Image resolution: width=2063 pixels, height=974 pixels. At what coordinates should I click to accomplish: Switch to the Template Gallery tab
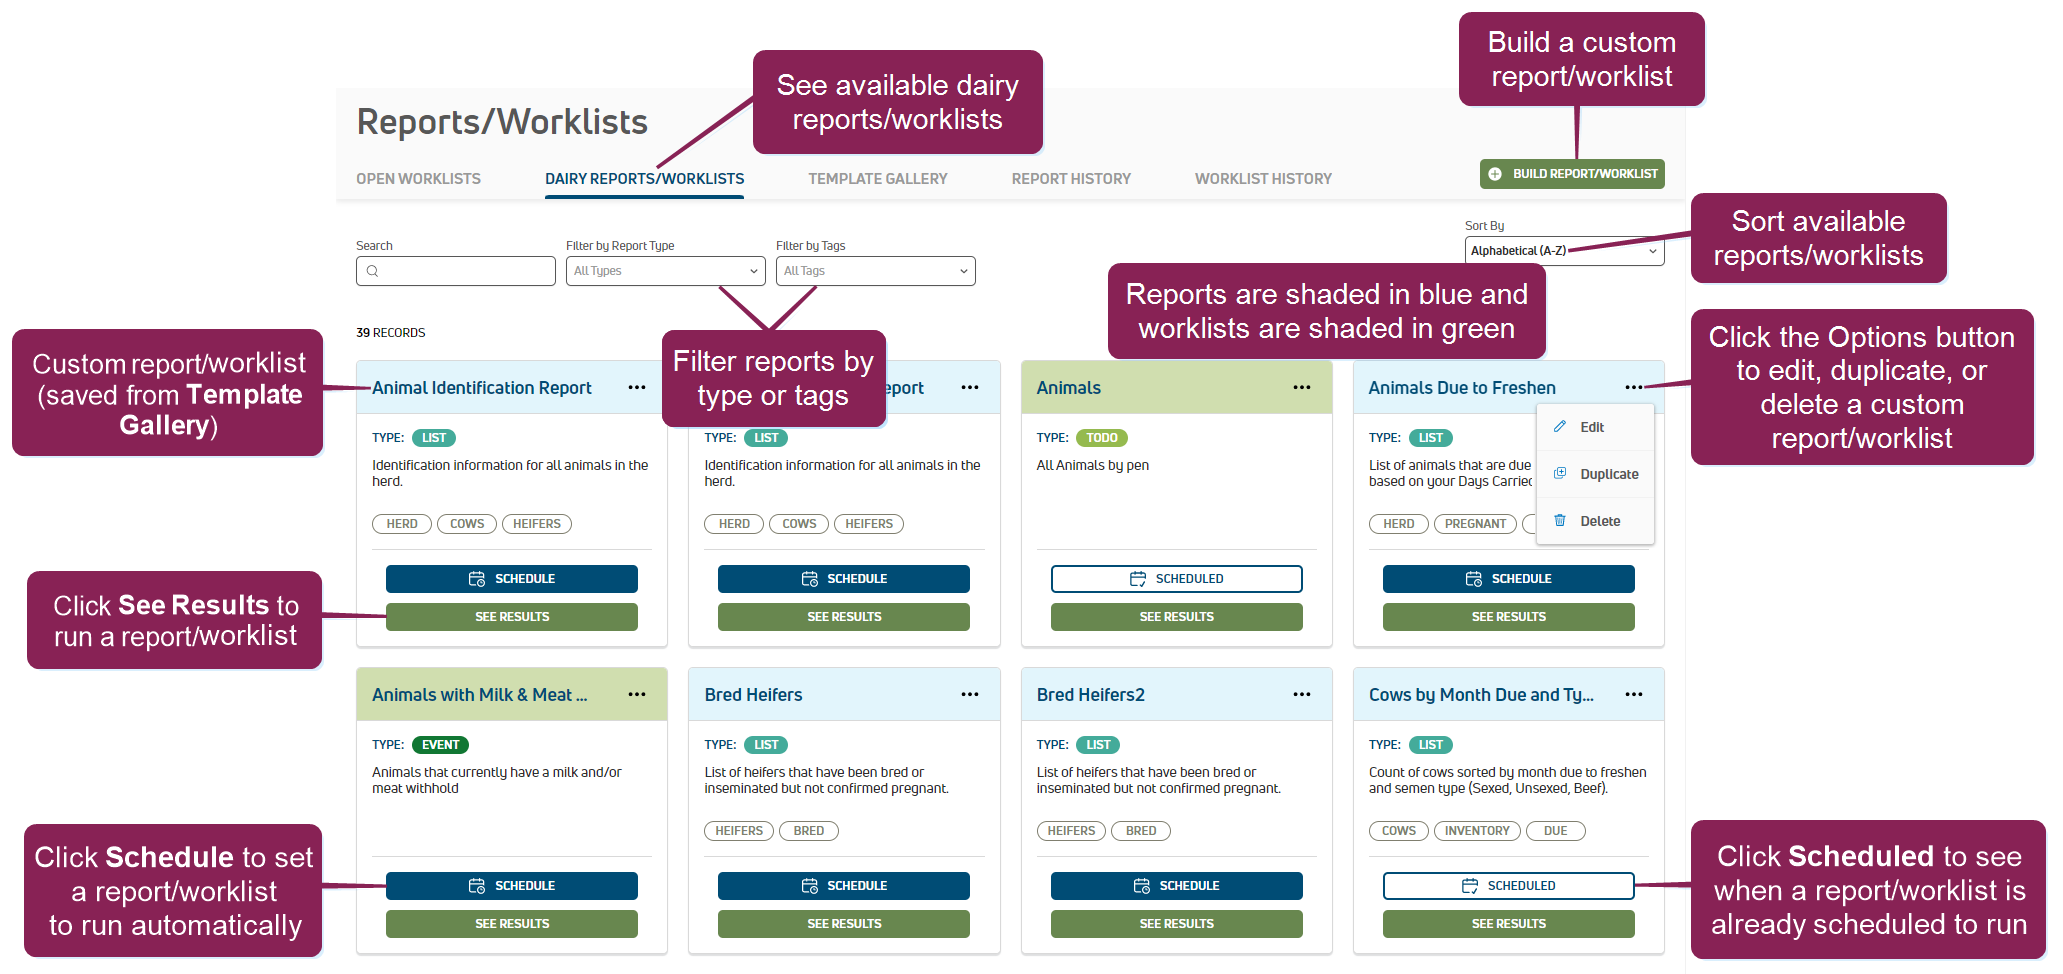[x=877, y=179]
